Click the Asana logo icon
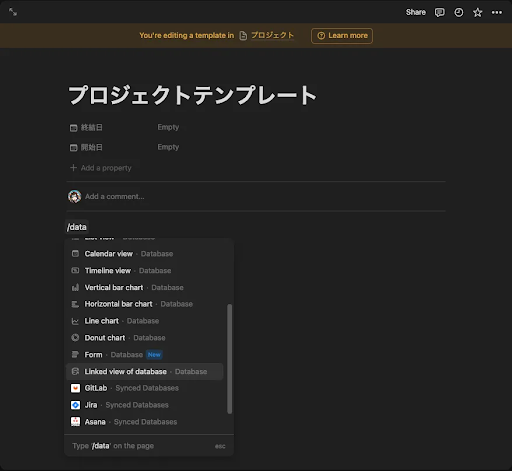 click(75, 422)
